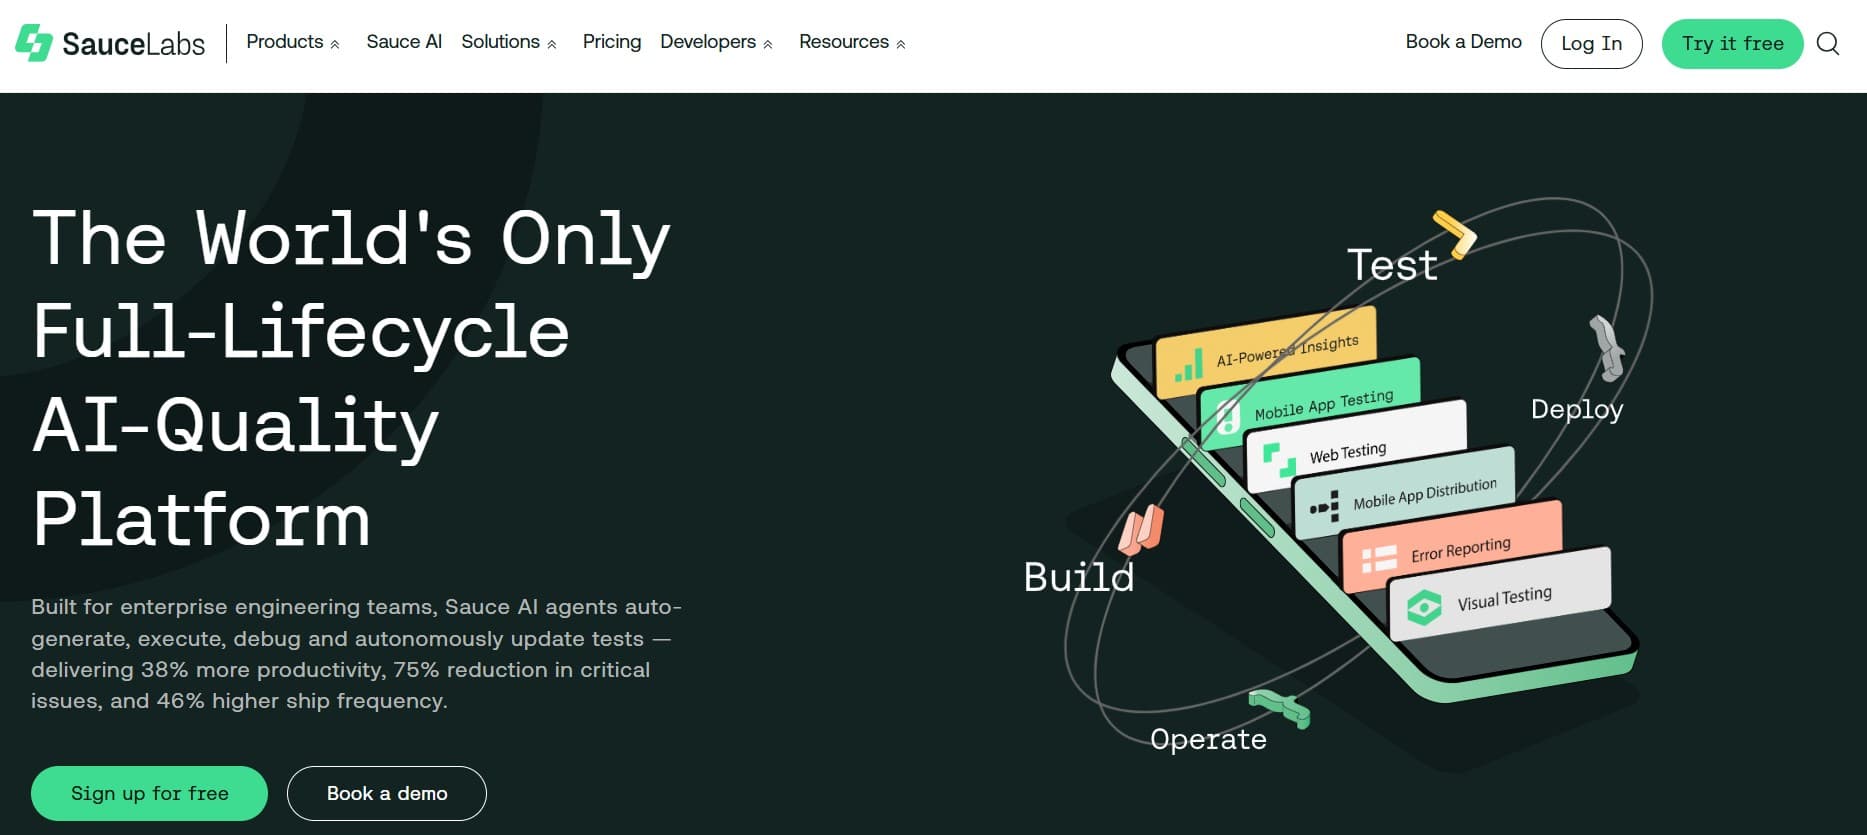The width and height of the screenshot is (1867, 835).
Task: Click the Log In button
Action: point(1592,44)
